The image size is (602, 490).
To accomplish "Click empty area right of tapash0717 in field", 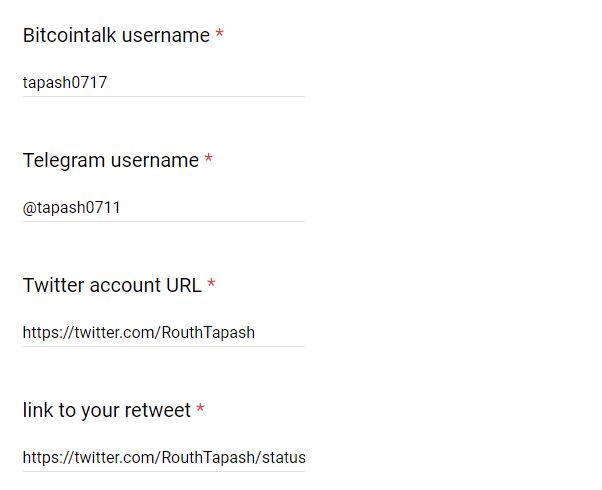I will click(x=206, y=83).
